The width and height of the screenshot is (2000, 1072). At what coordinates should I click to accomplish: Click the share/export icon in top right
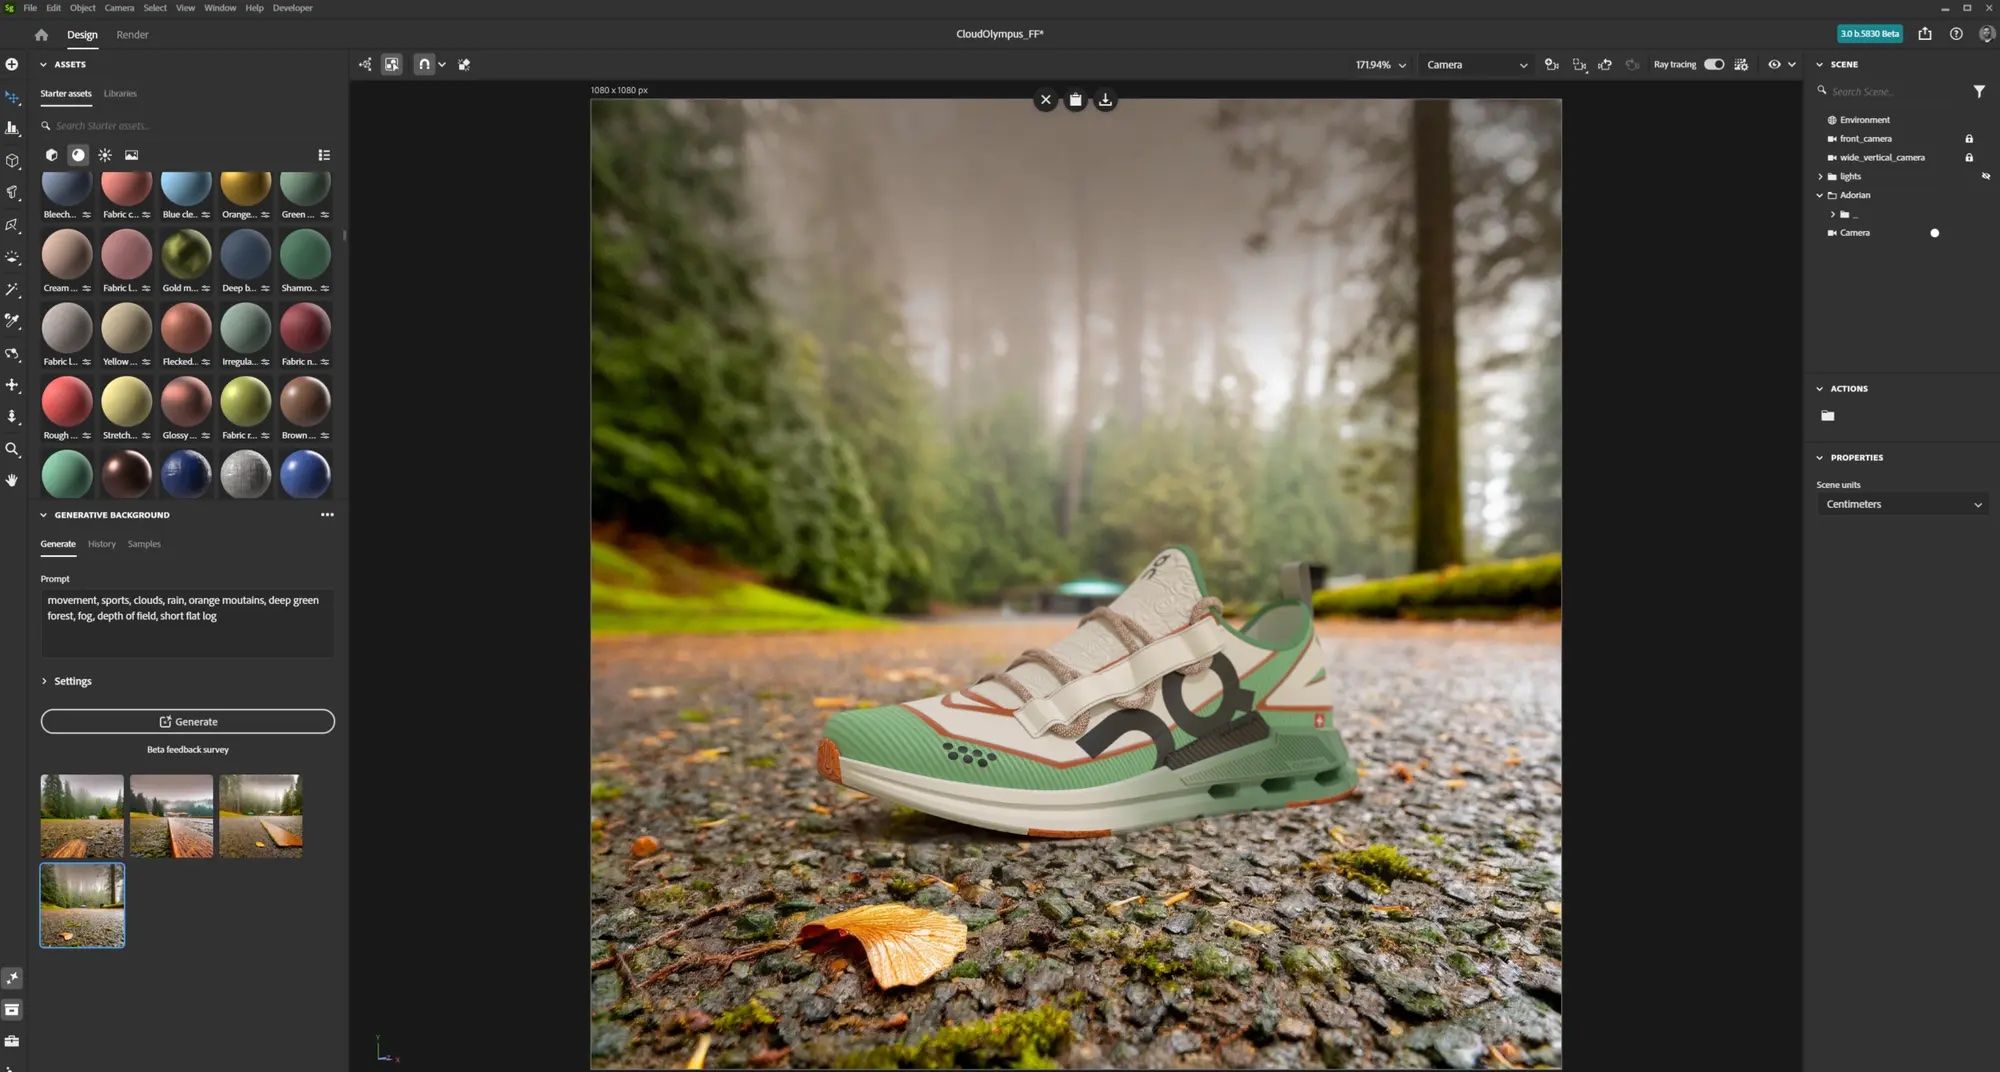[x=1925, y=34]
